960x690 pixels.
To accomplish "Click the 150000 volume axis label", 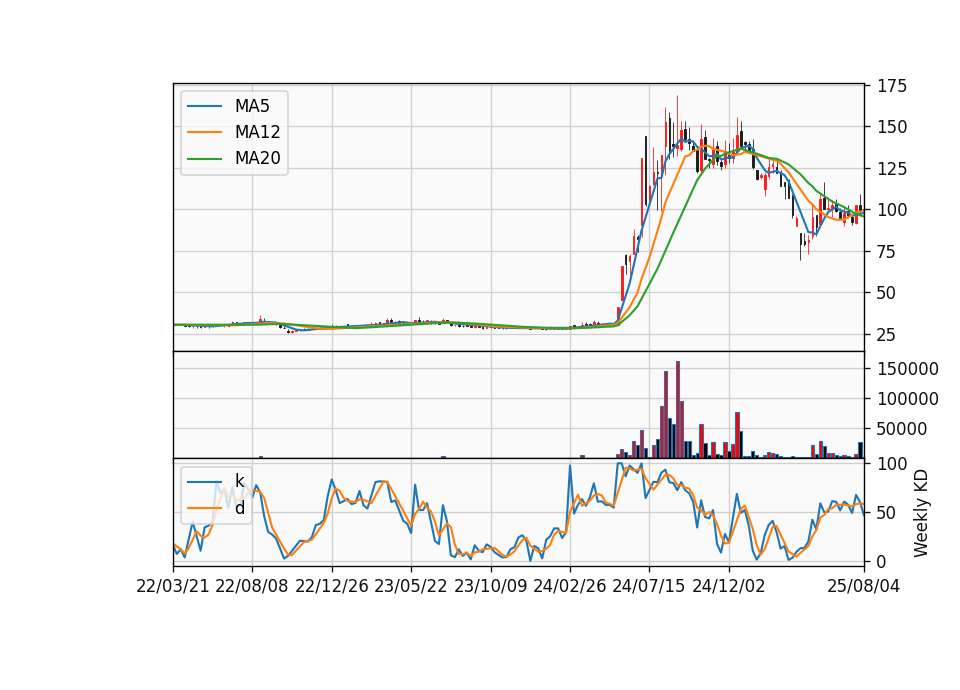I will coord(907,369).
